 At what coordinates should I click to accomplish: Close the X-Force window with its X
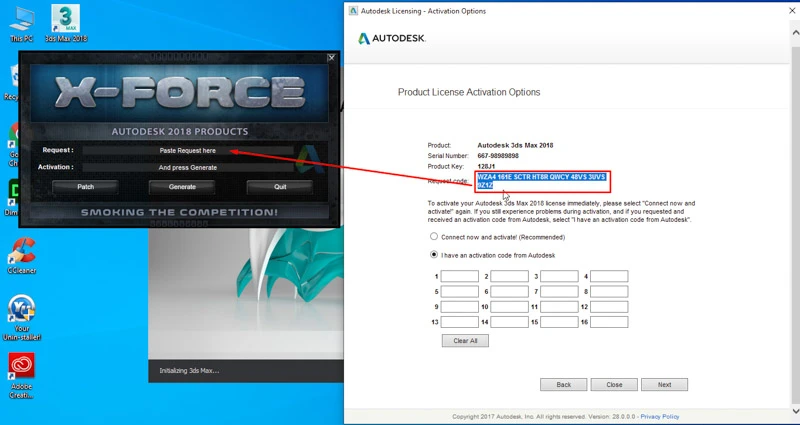[x=331, y=58]
